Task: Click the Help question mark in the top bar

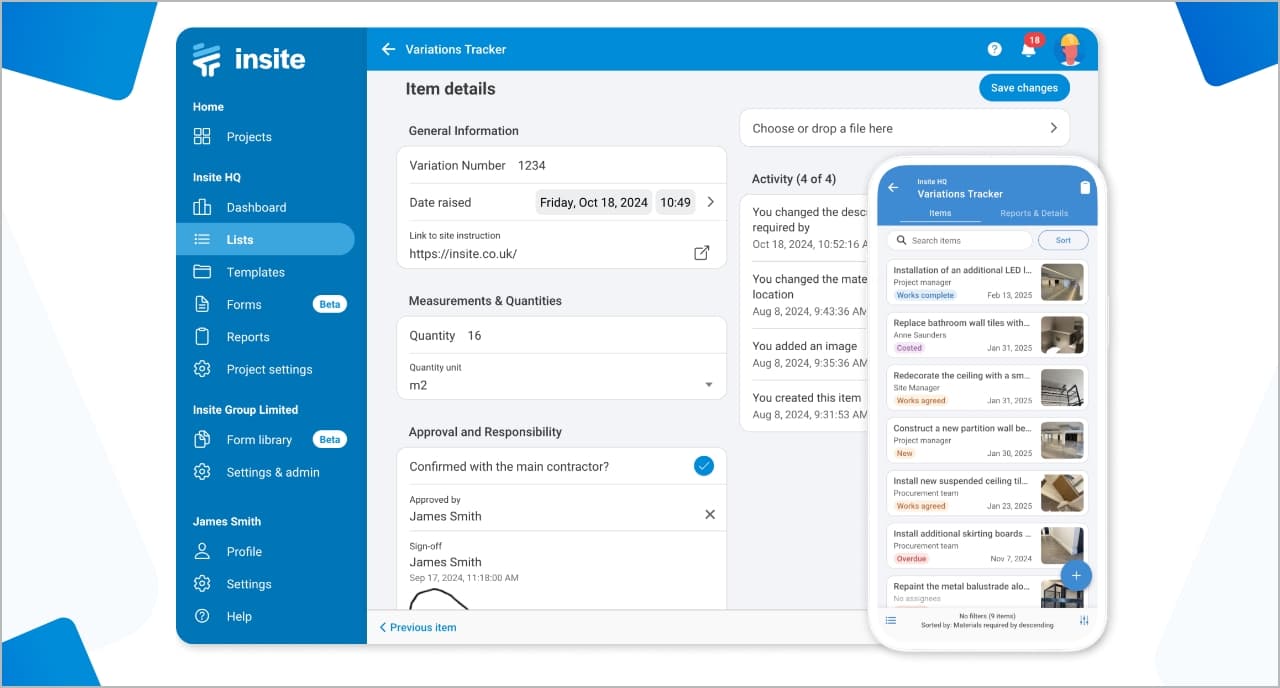Action: pyautogui.click(x=994, y=48)
